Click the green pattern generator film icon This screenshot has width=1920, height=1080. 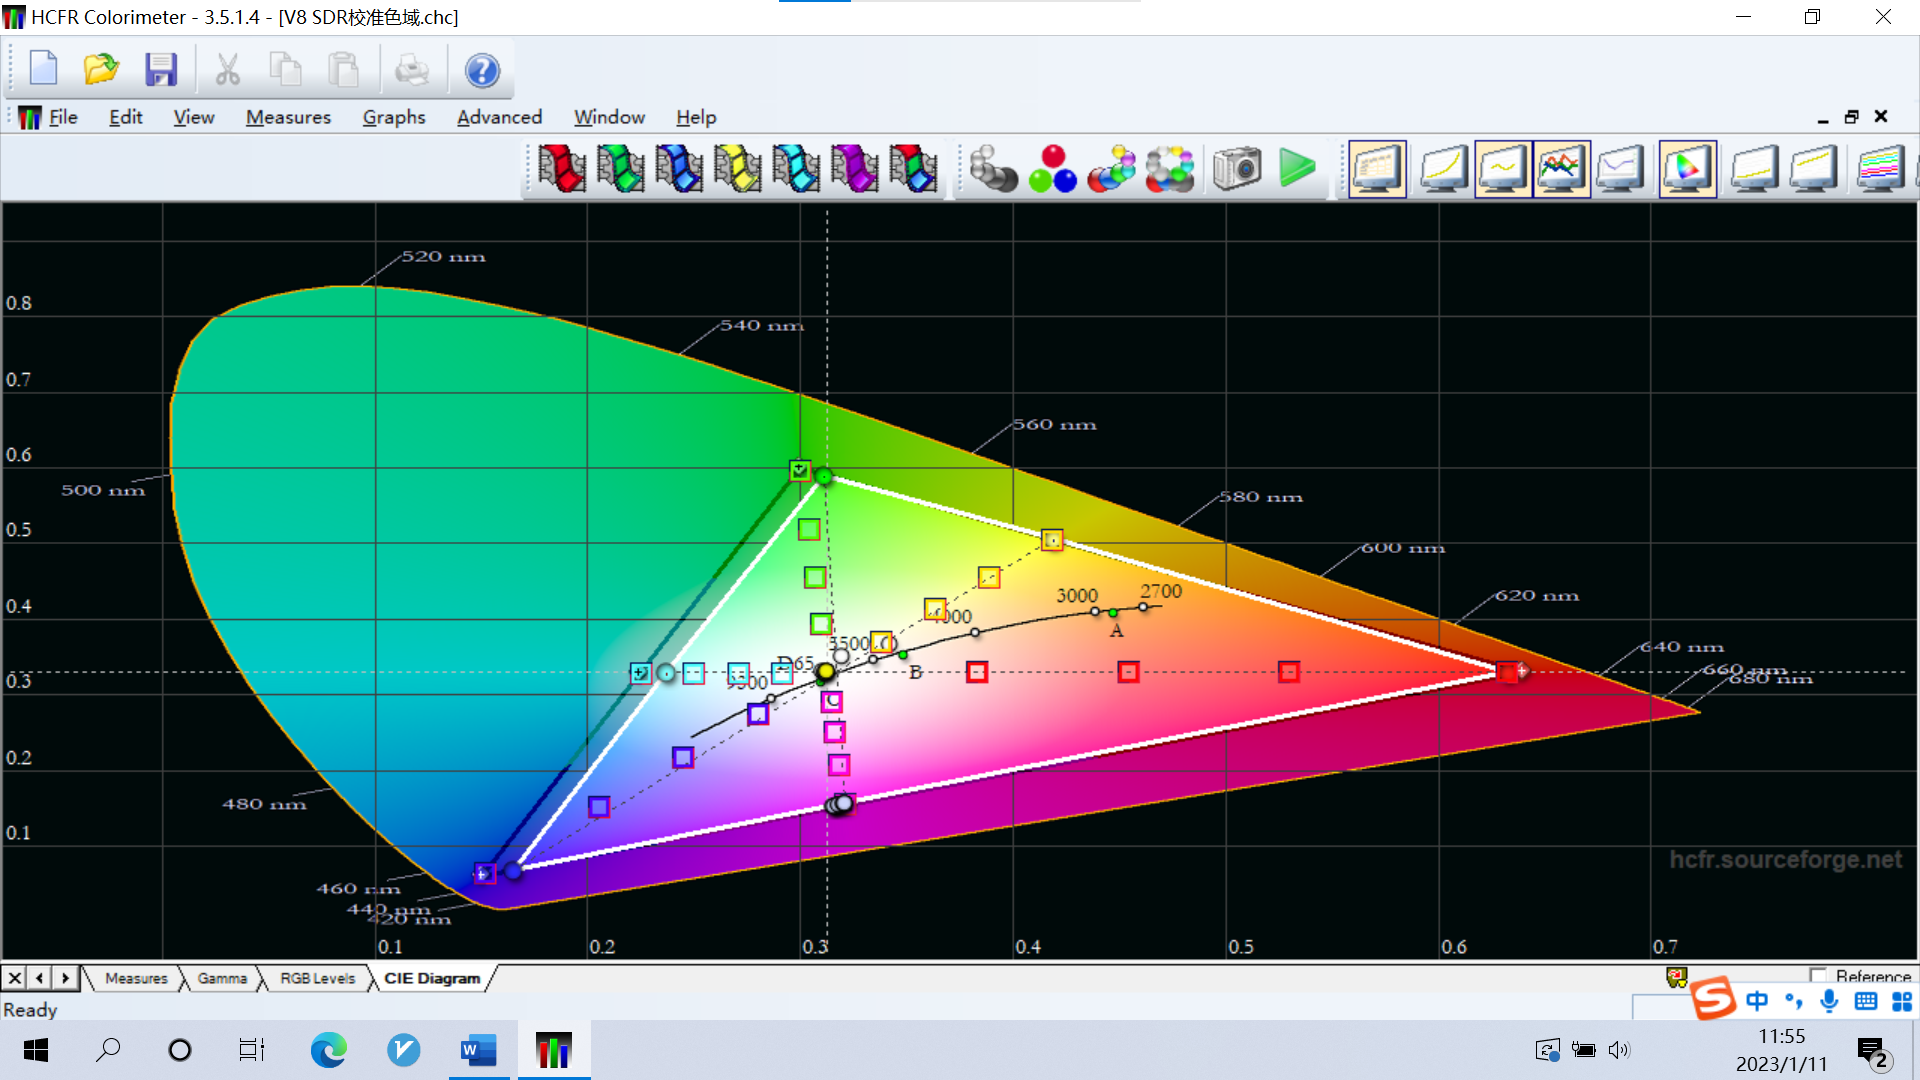click(620, 169)
